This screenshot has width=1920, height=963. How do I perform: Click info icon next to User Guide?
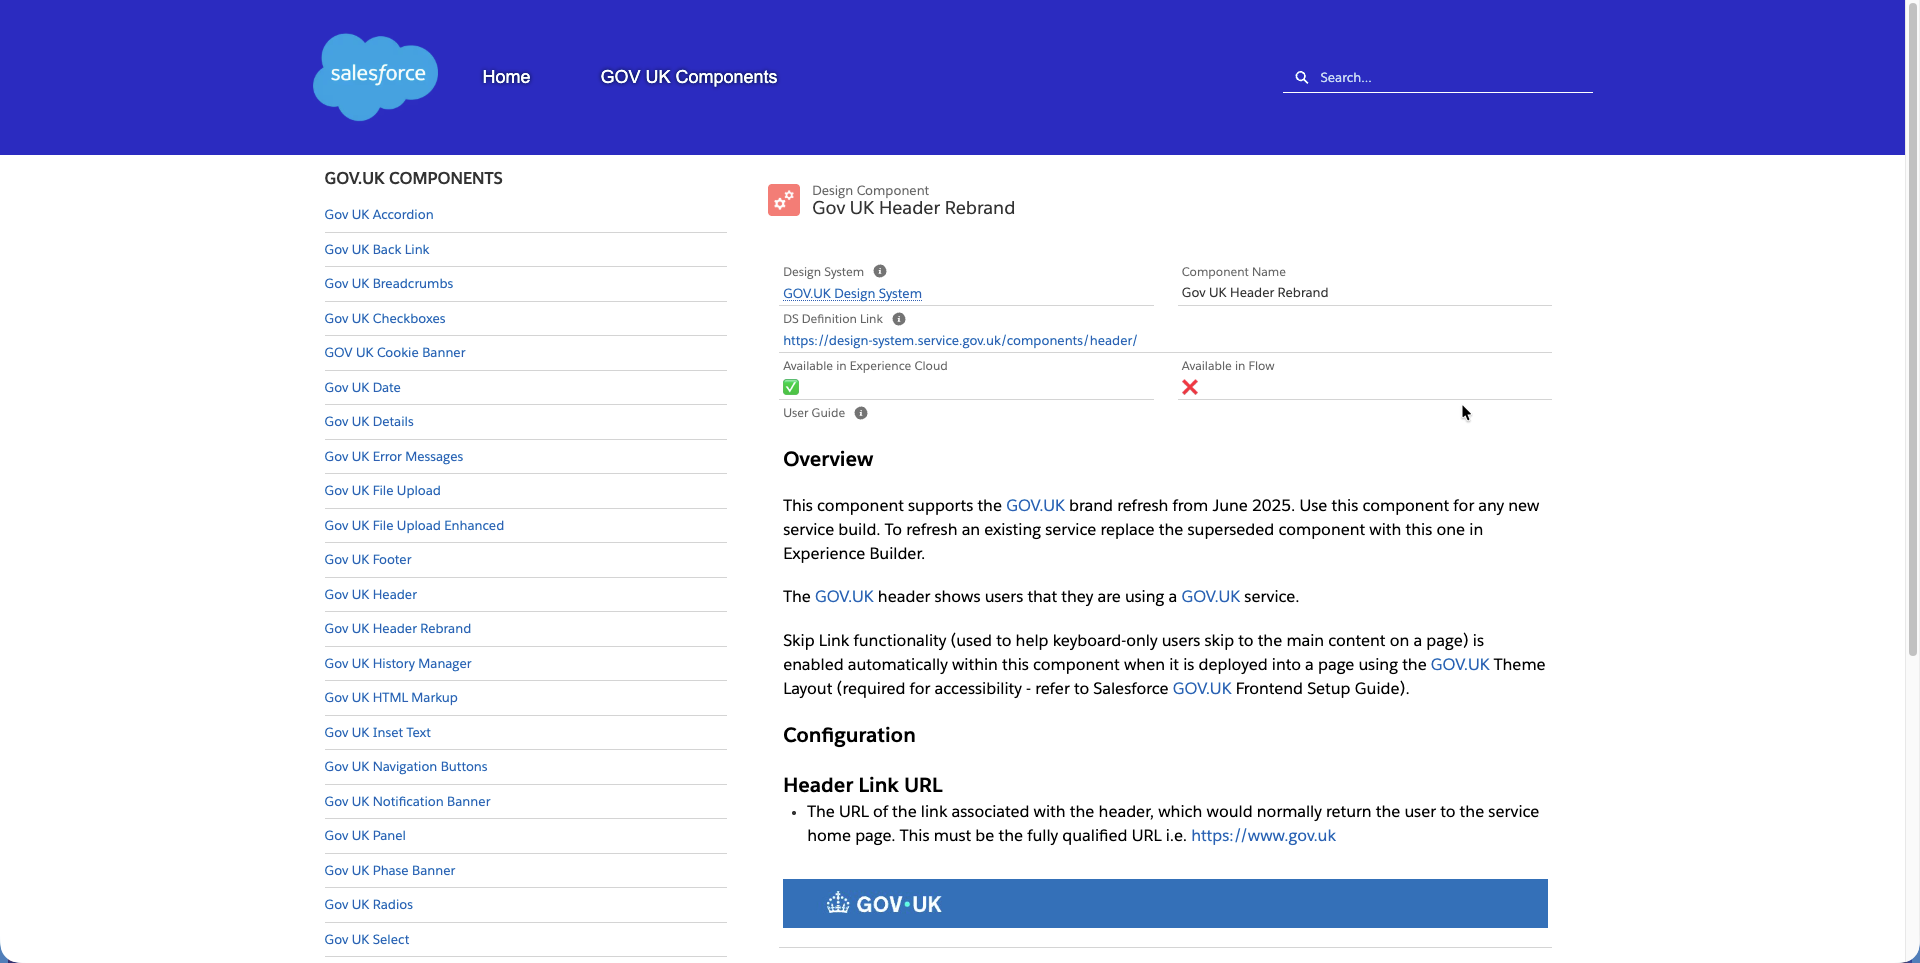pos(861,413)
